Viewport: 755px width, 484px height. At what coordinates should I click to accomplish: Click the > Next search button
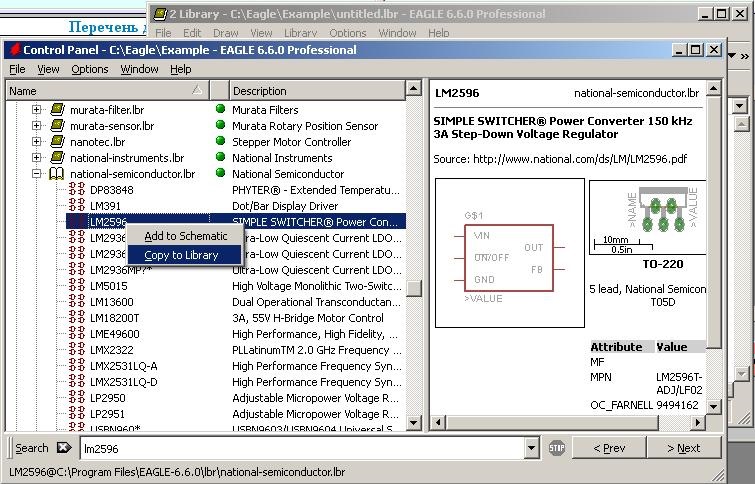coord(684,448)
